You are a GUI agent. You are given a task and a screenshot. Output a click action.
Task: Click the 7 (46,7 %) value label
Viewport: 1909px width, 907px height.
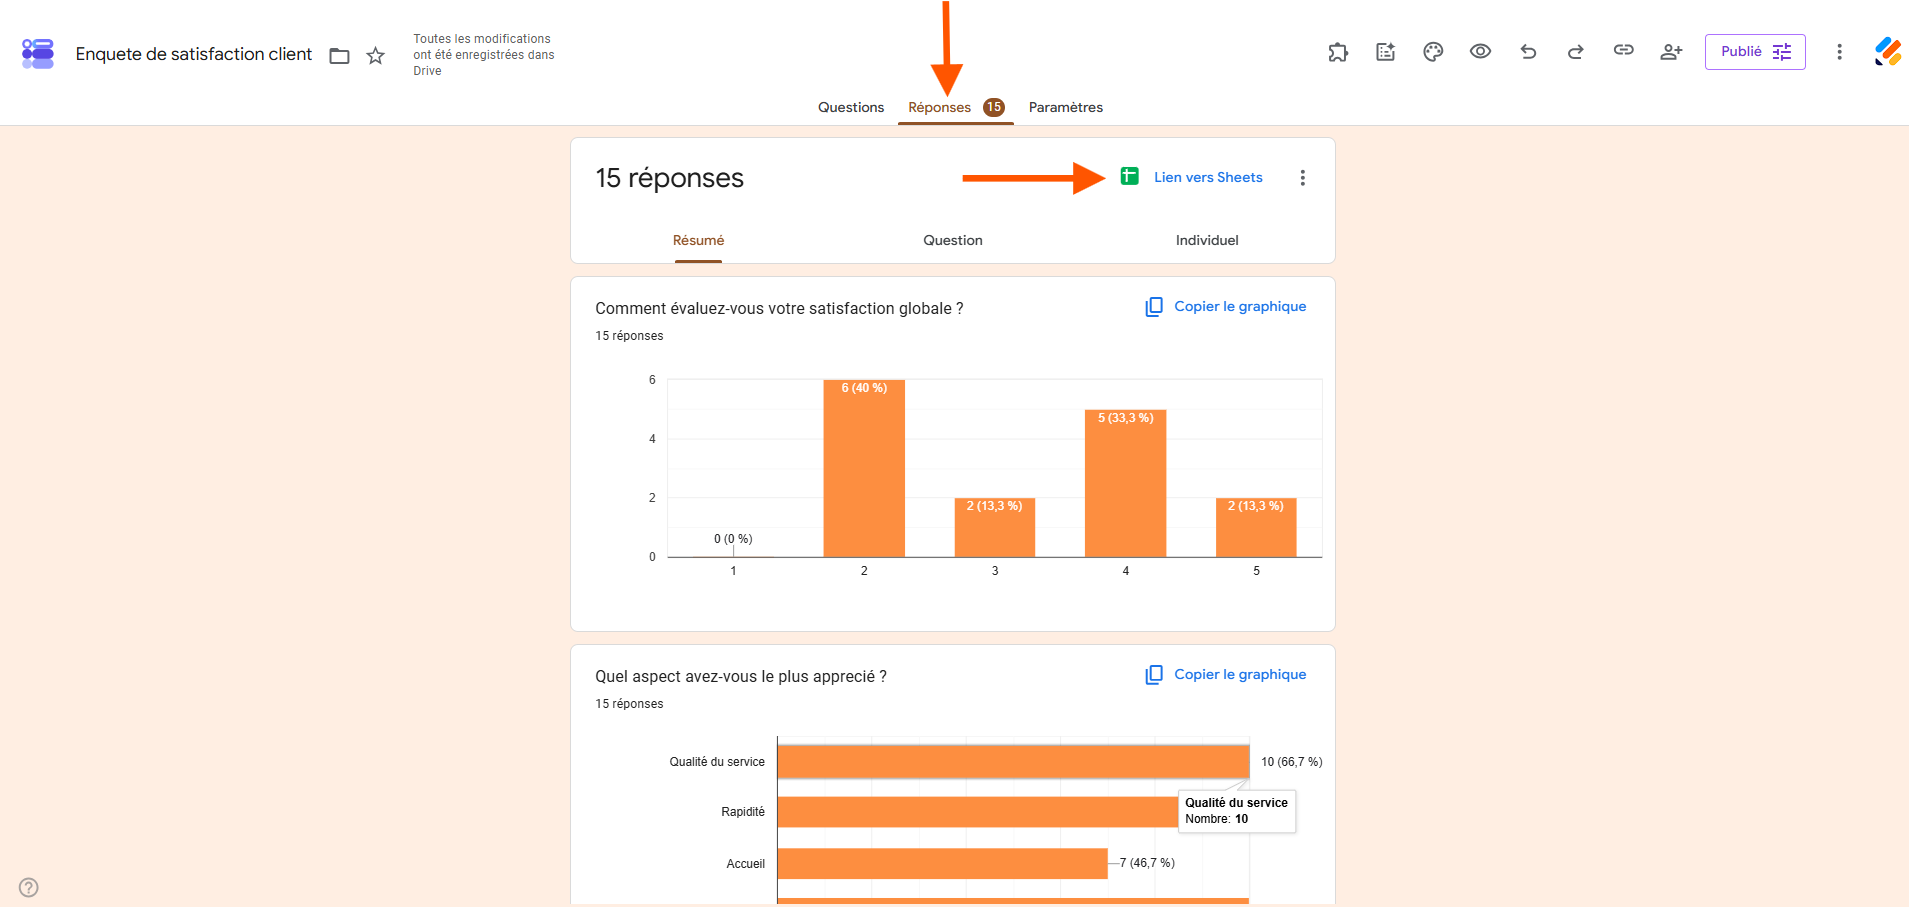click(x=1147, y=863)
